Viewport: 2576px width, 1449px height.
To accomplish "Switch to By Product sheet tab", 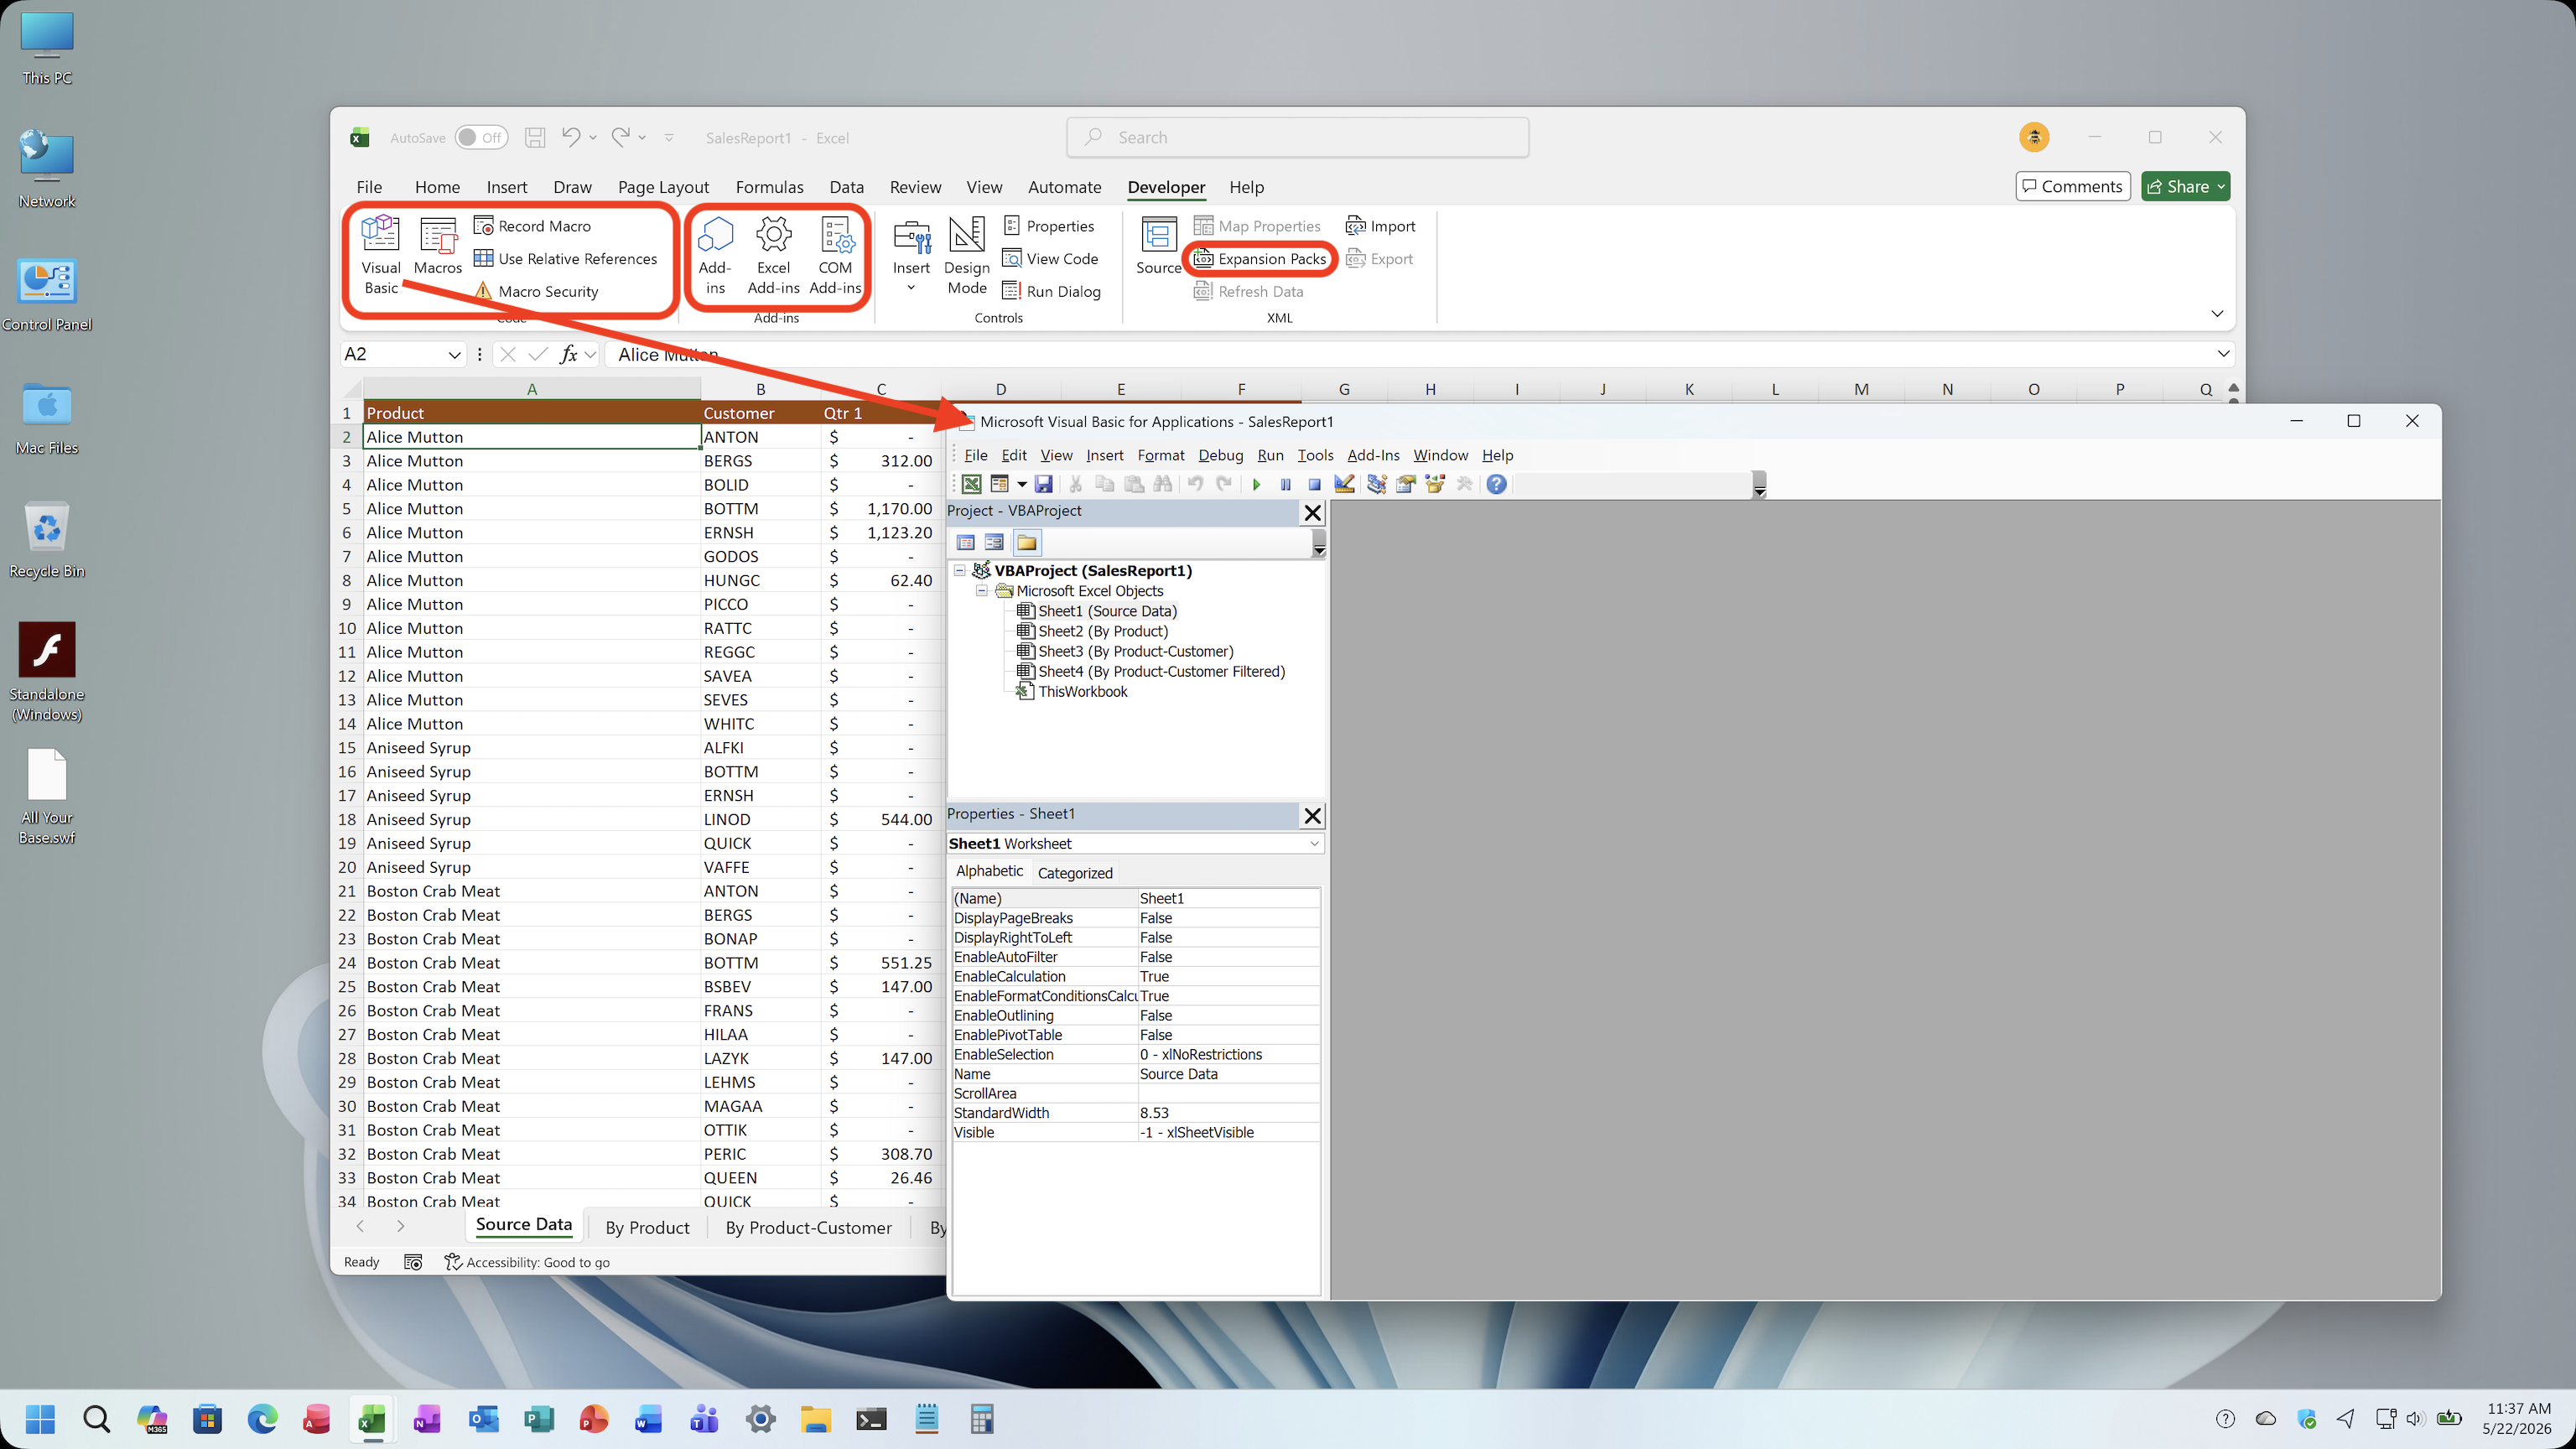I will [647, 1227].
